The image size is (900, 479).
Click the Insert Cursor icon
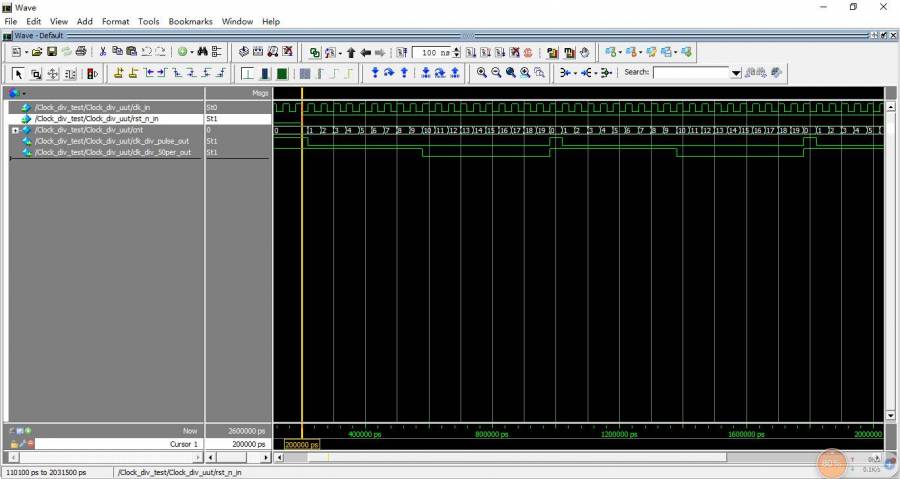(x=120, y=73)
